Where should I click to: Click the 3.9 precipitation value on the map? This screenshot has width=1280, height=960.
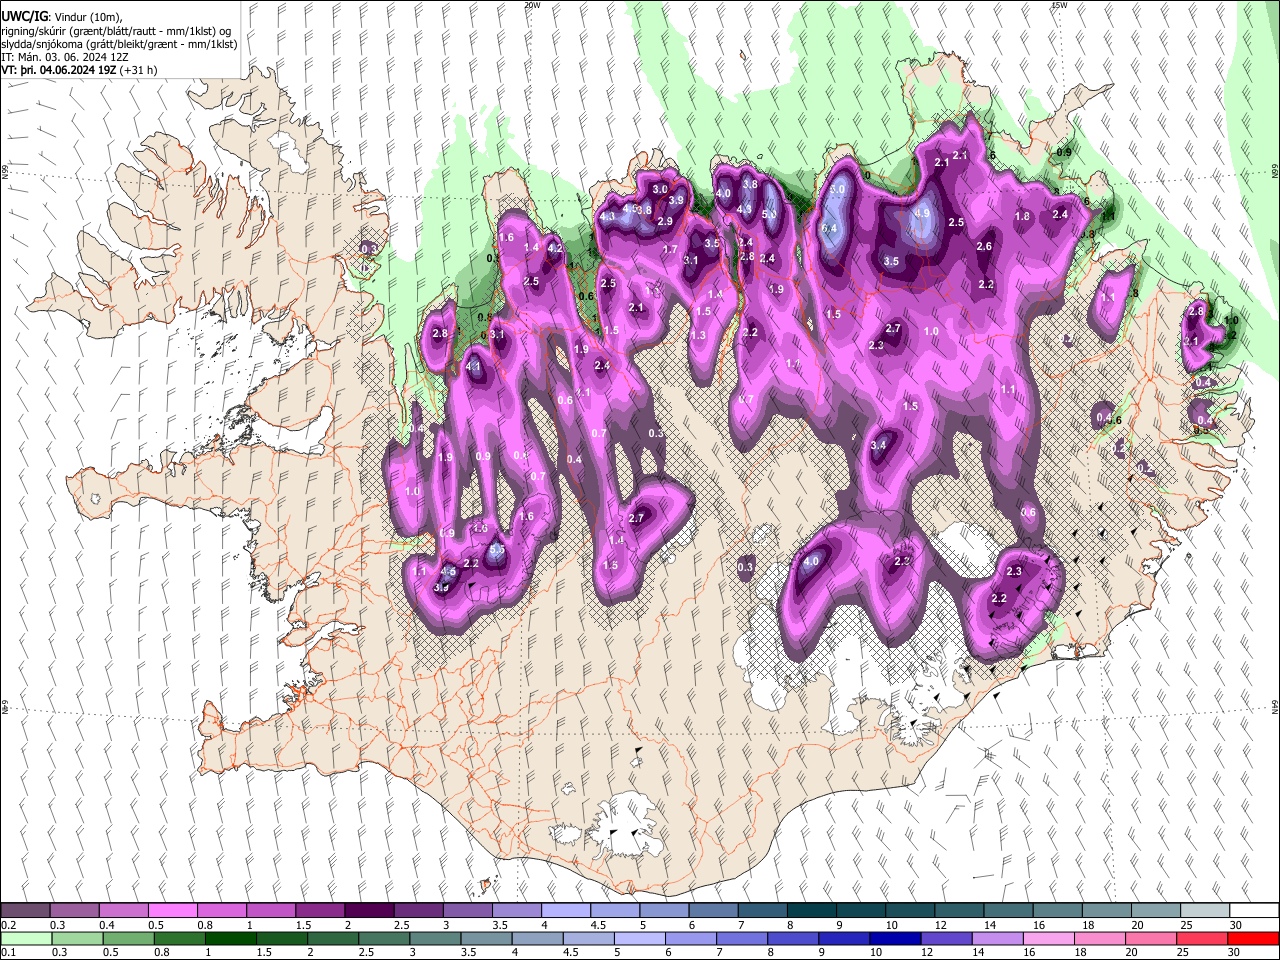click(676, 201)
